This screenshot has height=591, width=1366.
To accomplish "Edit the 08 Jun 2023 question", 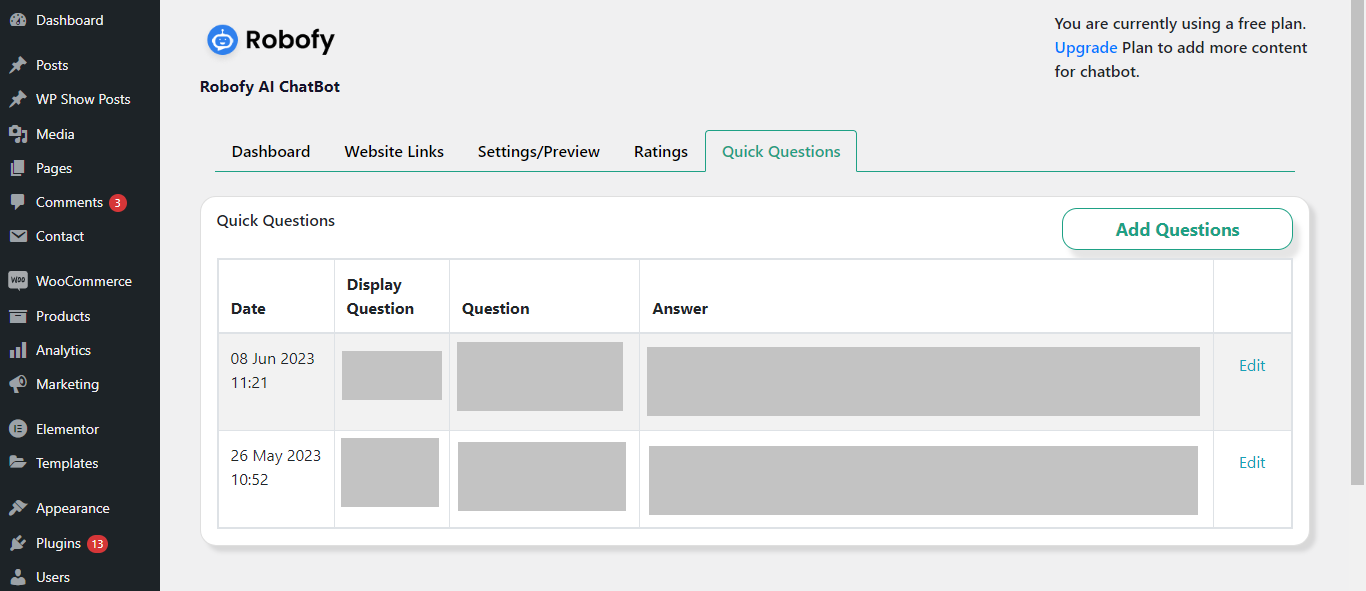I will (1252, 366).
